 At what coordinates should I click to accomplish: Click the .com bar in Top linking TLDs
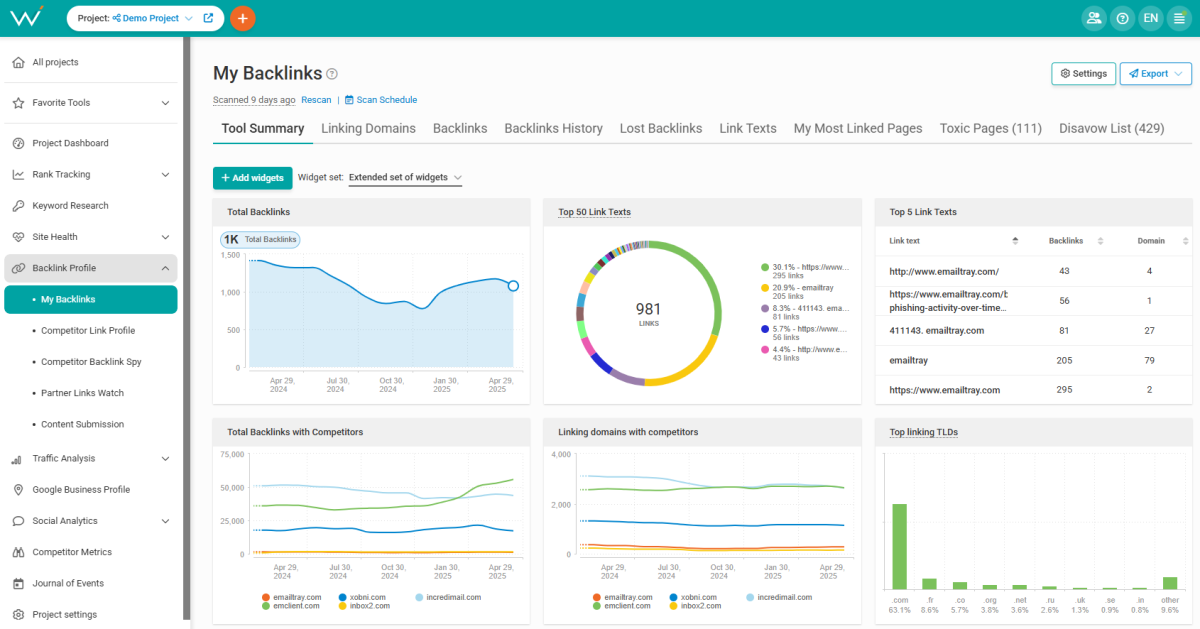pyautogui.click(x=899, y=546)
